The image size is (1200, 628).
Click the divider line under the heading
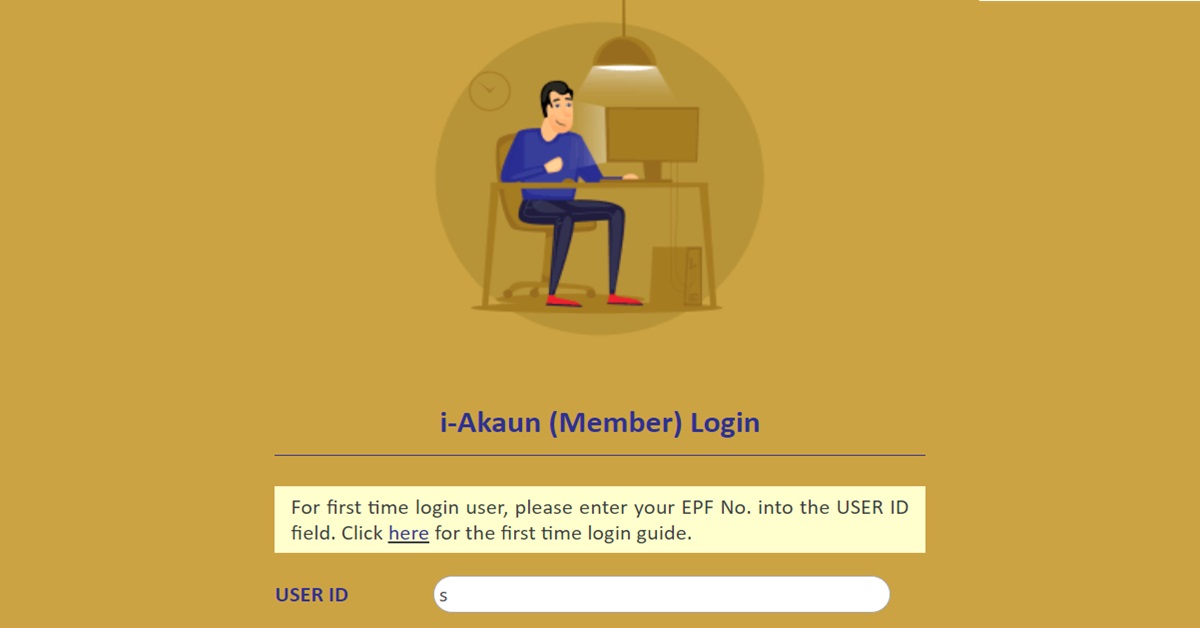coord(600,455)
